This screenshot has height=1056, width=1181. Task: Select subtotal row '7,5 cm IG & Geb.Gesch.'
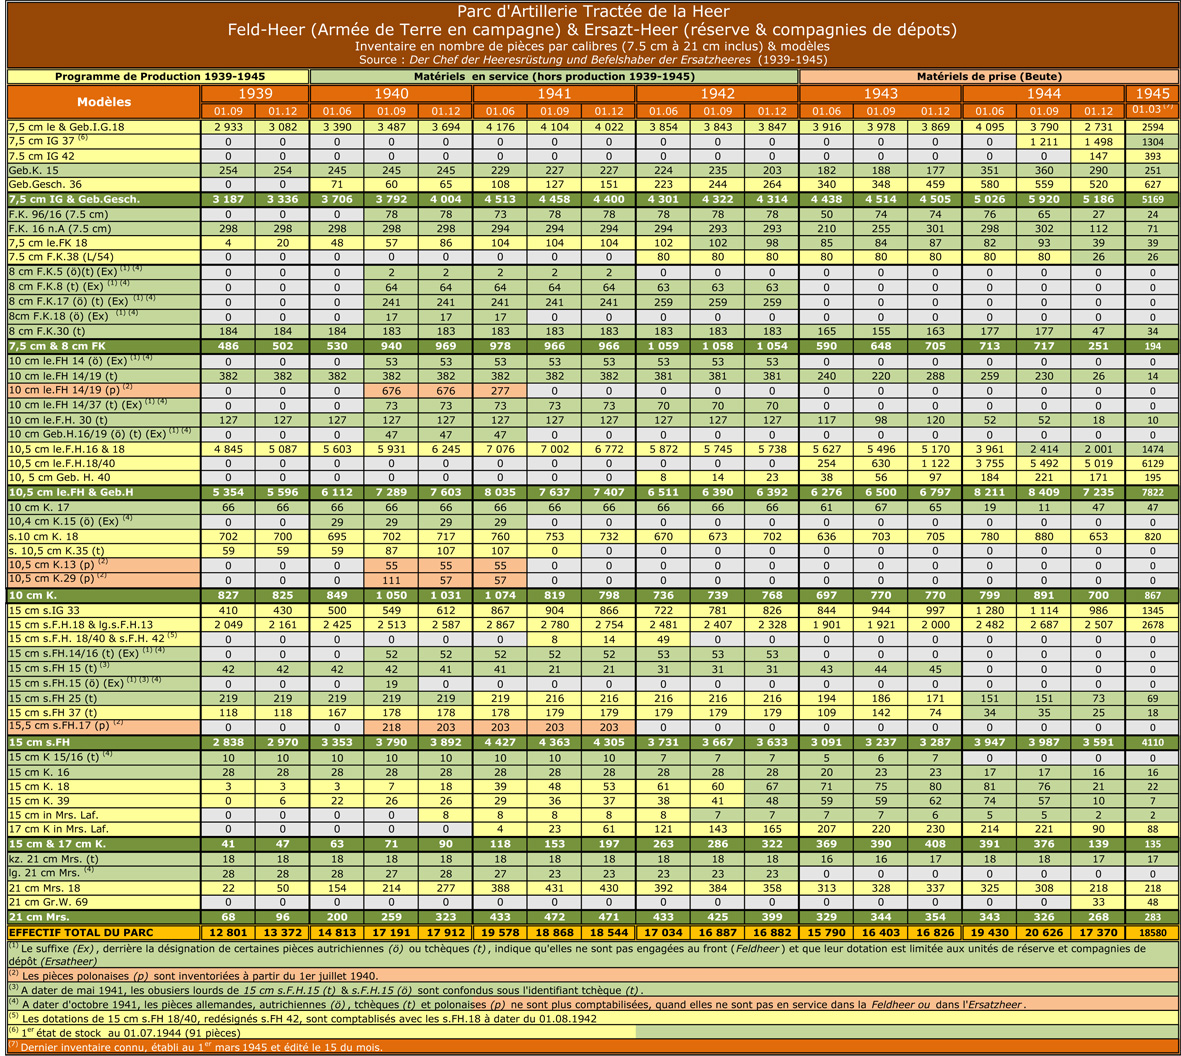(x=104, y=200)
